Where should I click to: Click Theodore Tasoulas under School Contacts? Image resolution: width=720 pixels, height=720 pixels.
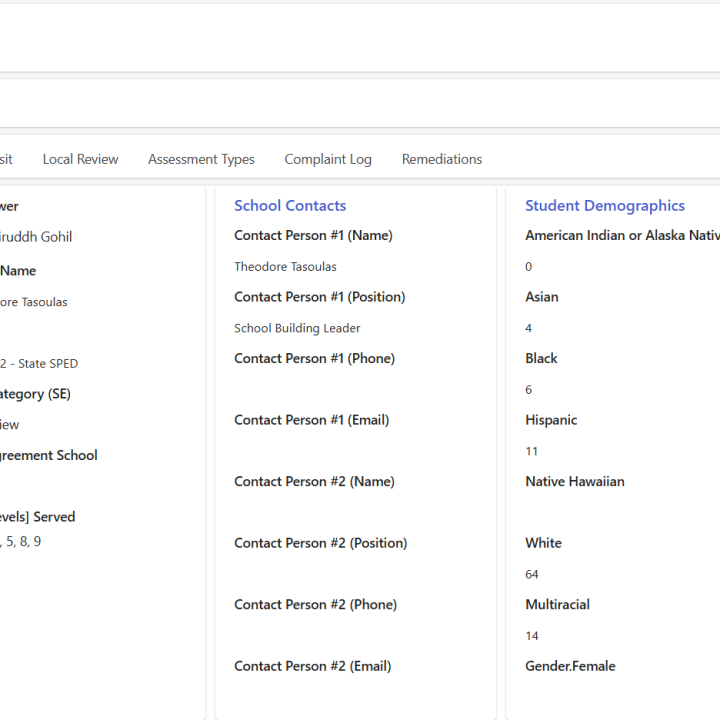pyautogui.click(x=285, y=267)
